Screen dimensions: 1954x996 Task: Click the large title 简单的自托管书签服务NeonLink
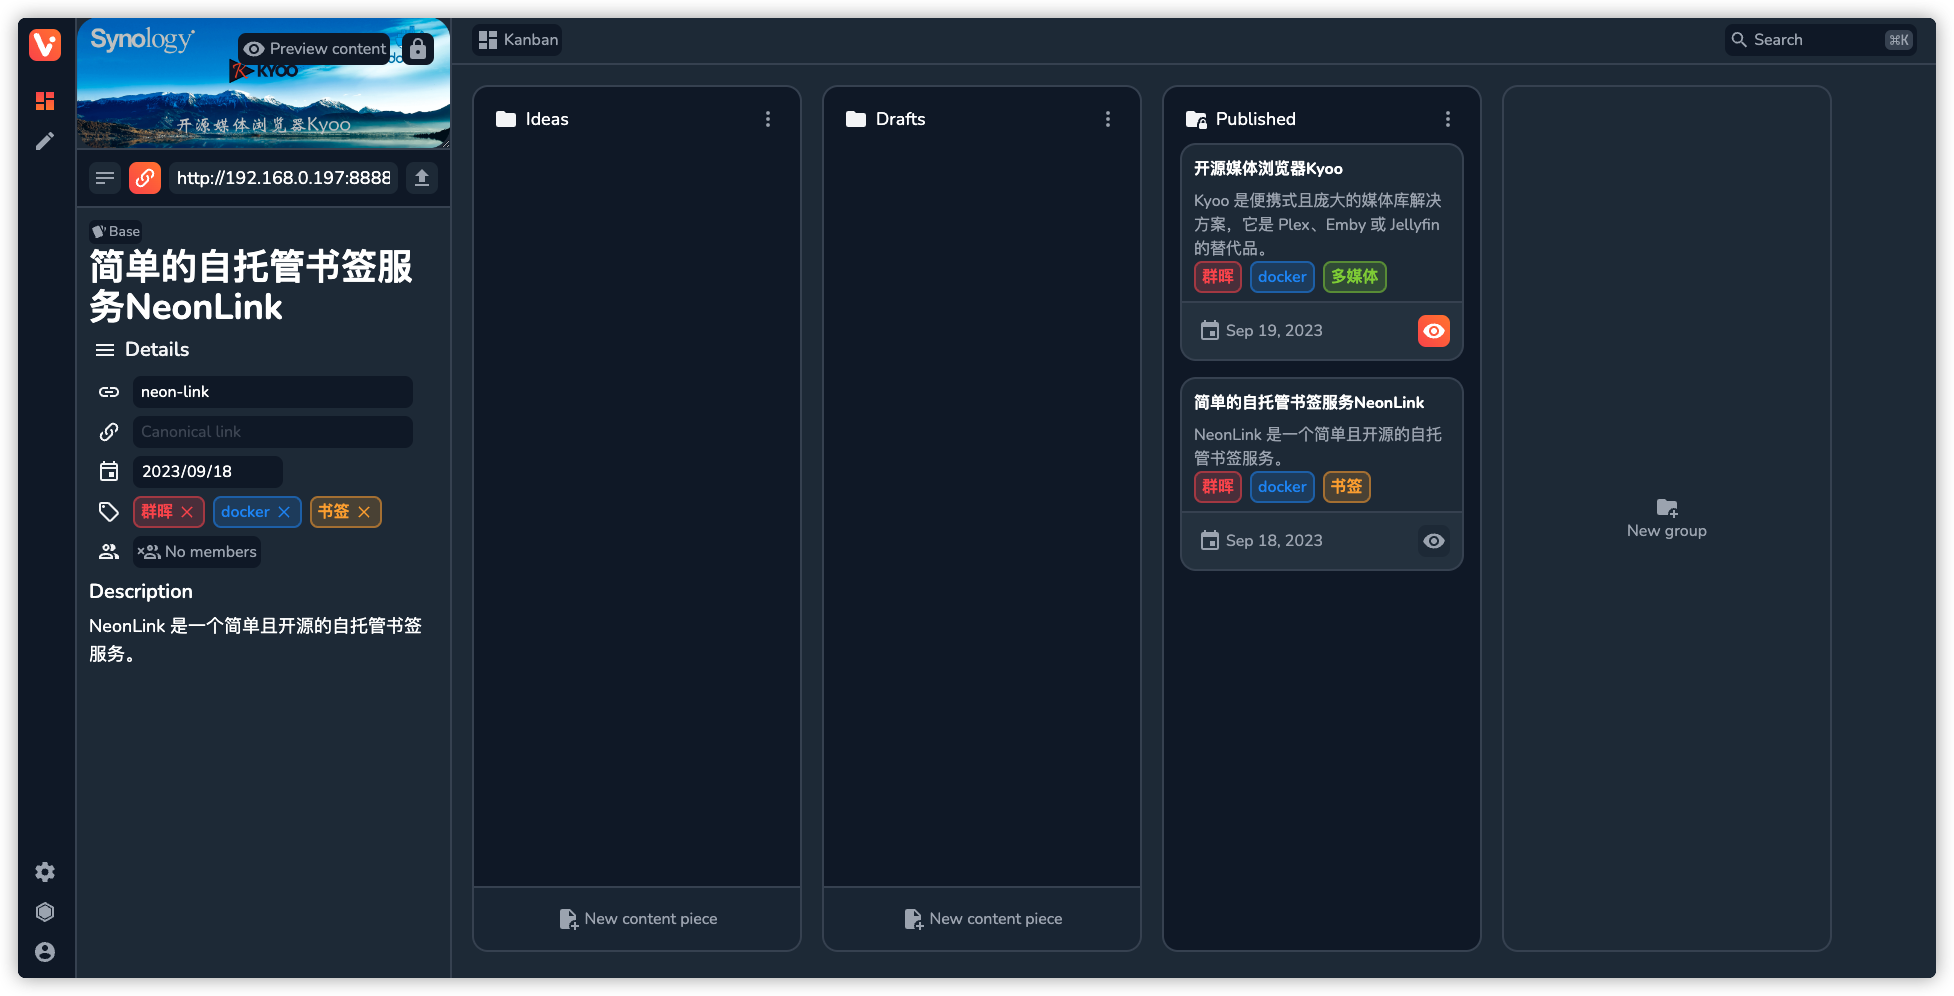click(x=251, y=286)
